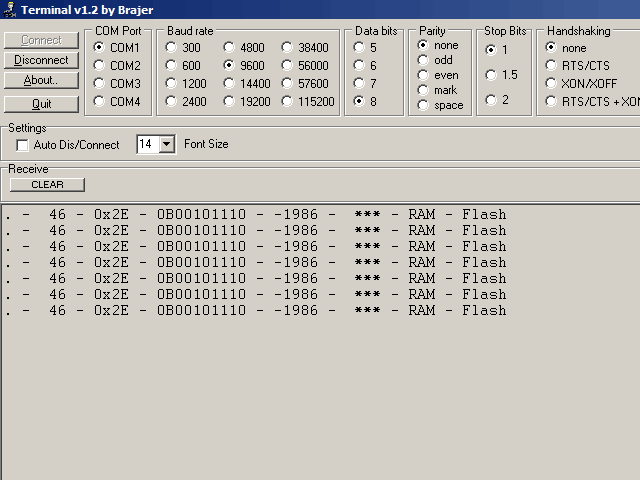Select XON/XOFF handshaking
640x480 pixels.
[x=551, y=83]
